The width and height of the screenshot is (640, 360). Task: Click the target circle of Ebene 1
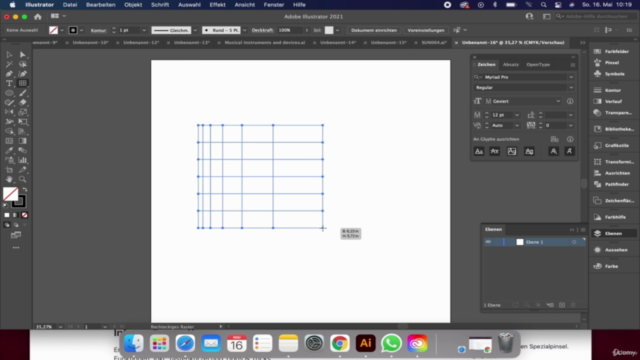[x=574, y=242]
